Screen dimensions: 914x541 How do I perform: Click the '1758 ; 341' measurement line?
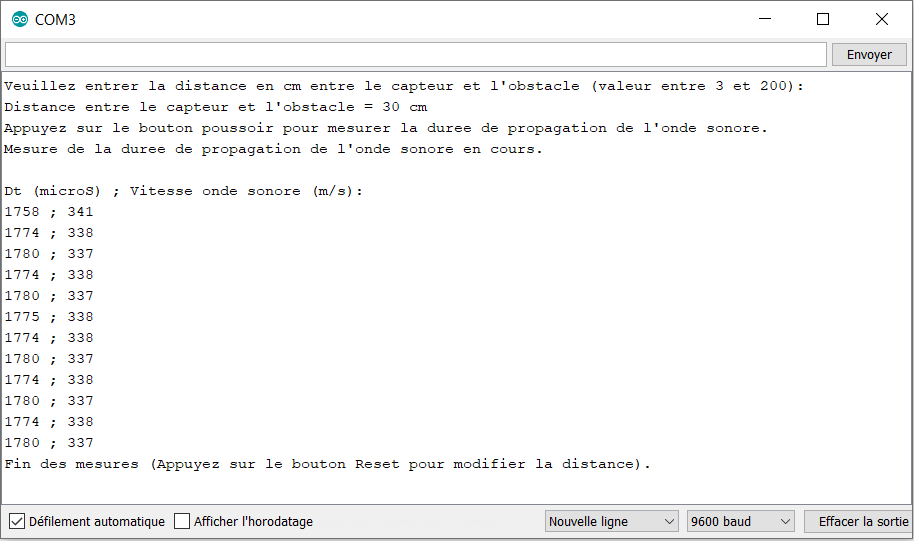49,212
